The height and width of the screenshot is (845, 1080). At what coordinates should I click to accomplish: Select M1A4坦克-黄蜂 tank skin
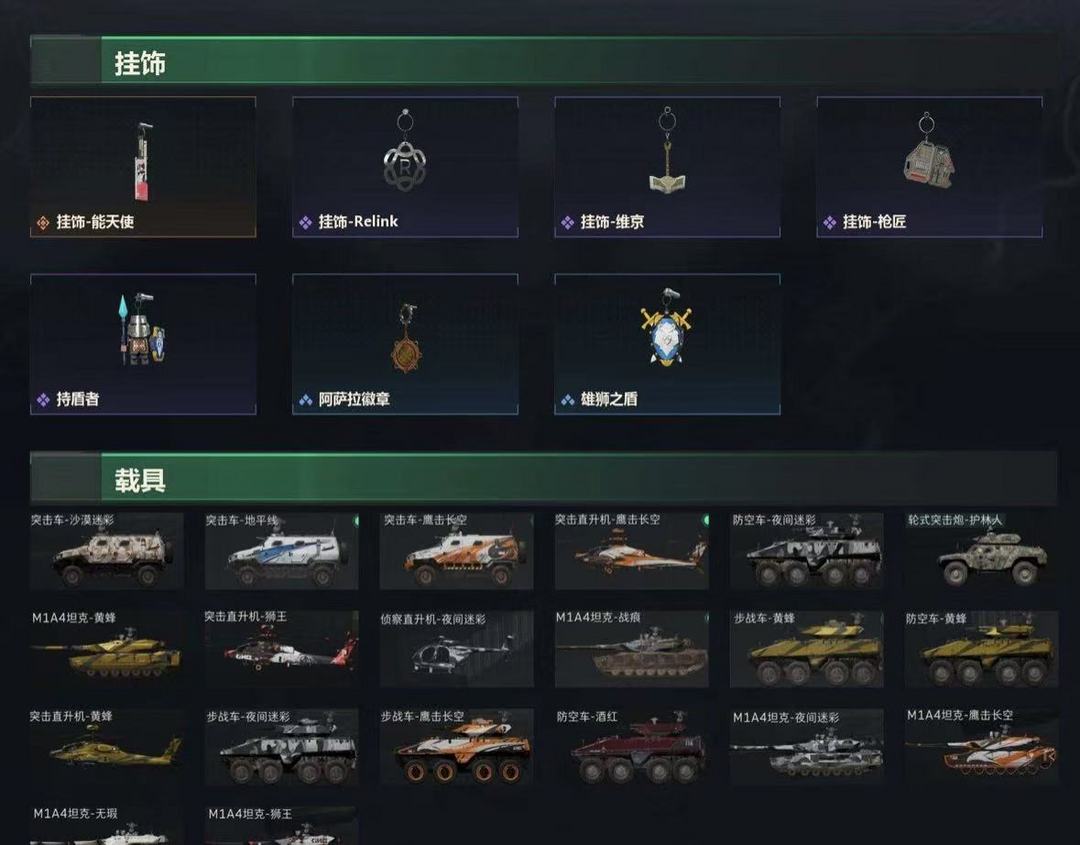click(x=107, y=649)
